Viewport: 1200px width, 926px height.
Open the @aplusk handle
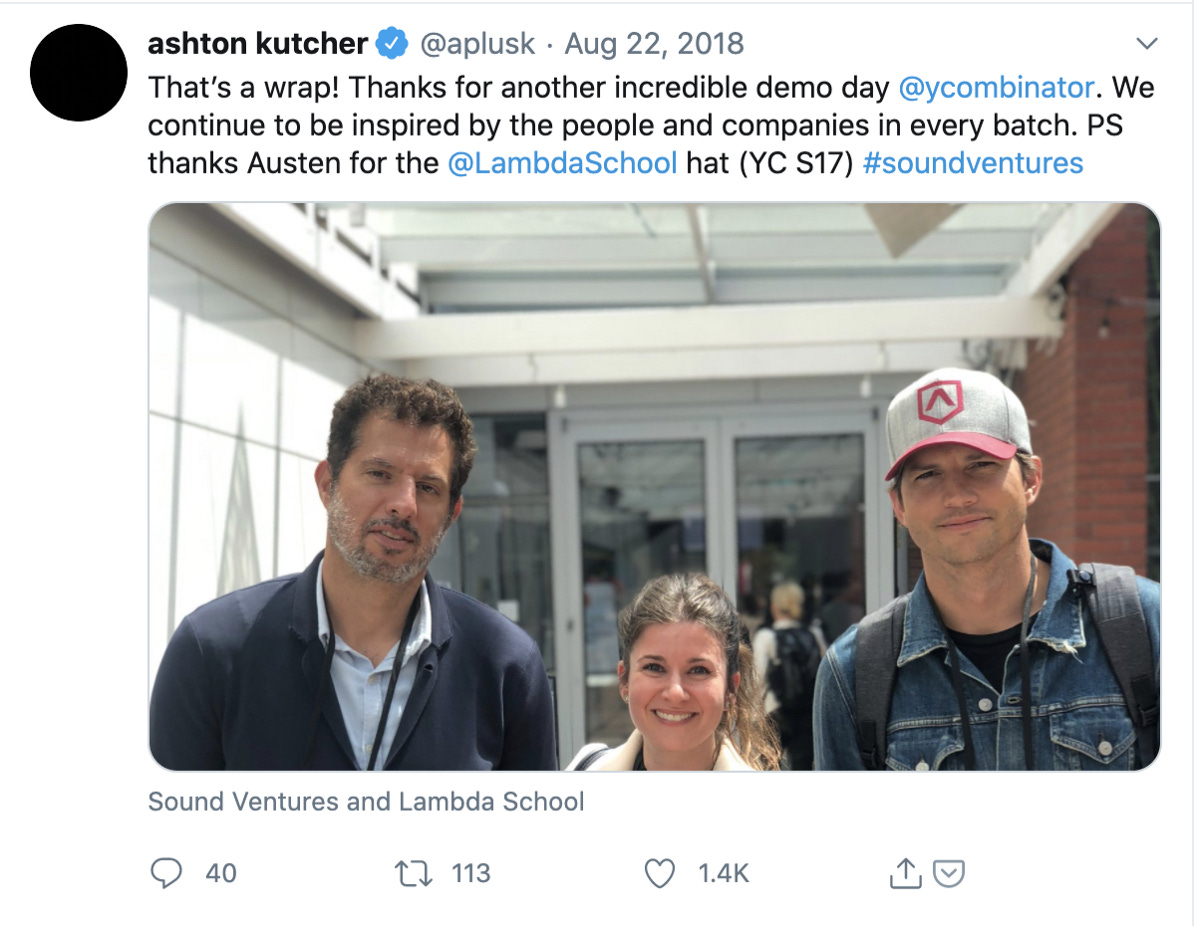click(477, 44)
